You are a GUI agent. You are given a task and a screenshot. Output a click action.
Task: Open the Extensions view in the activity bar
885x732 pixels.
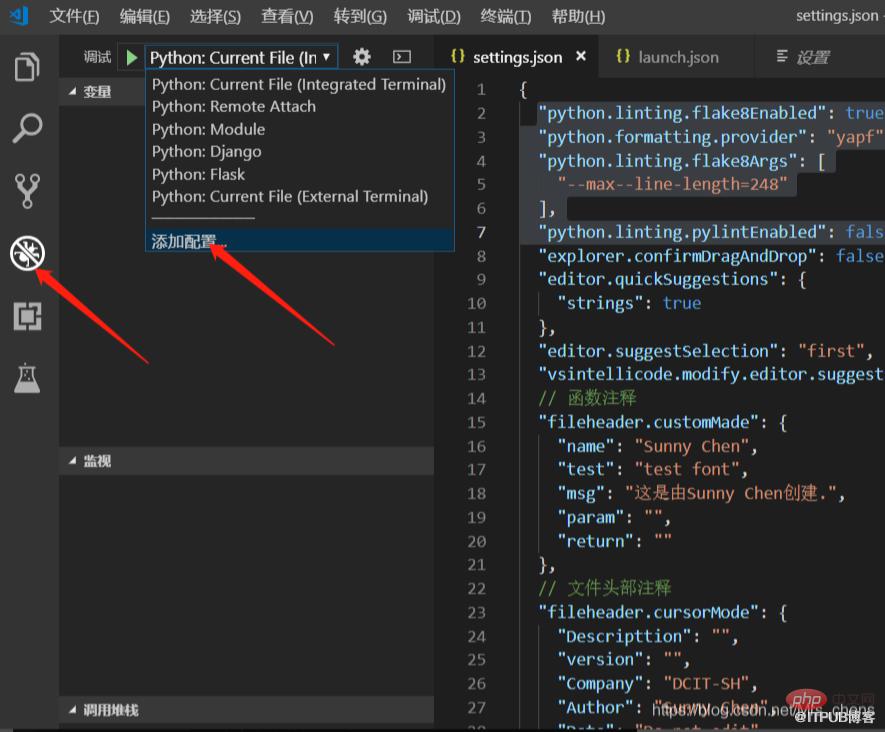[x=27, y=315]
